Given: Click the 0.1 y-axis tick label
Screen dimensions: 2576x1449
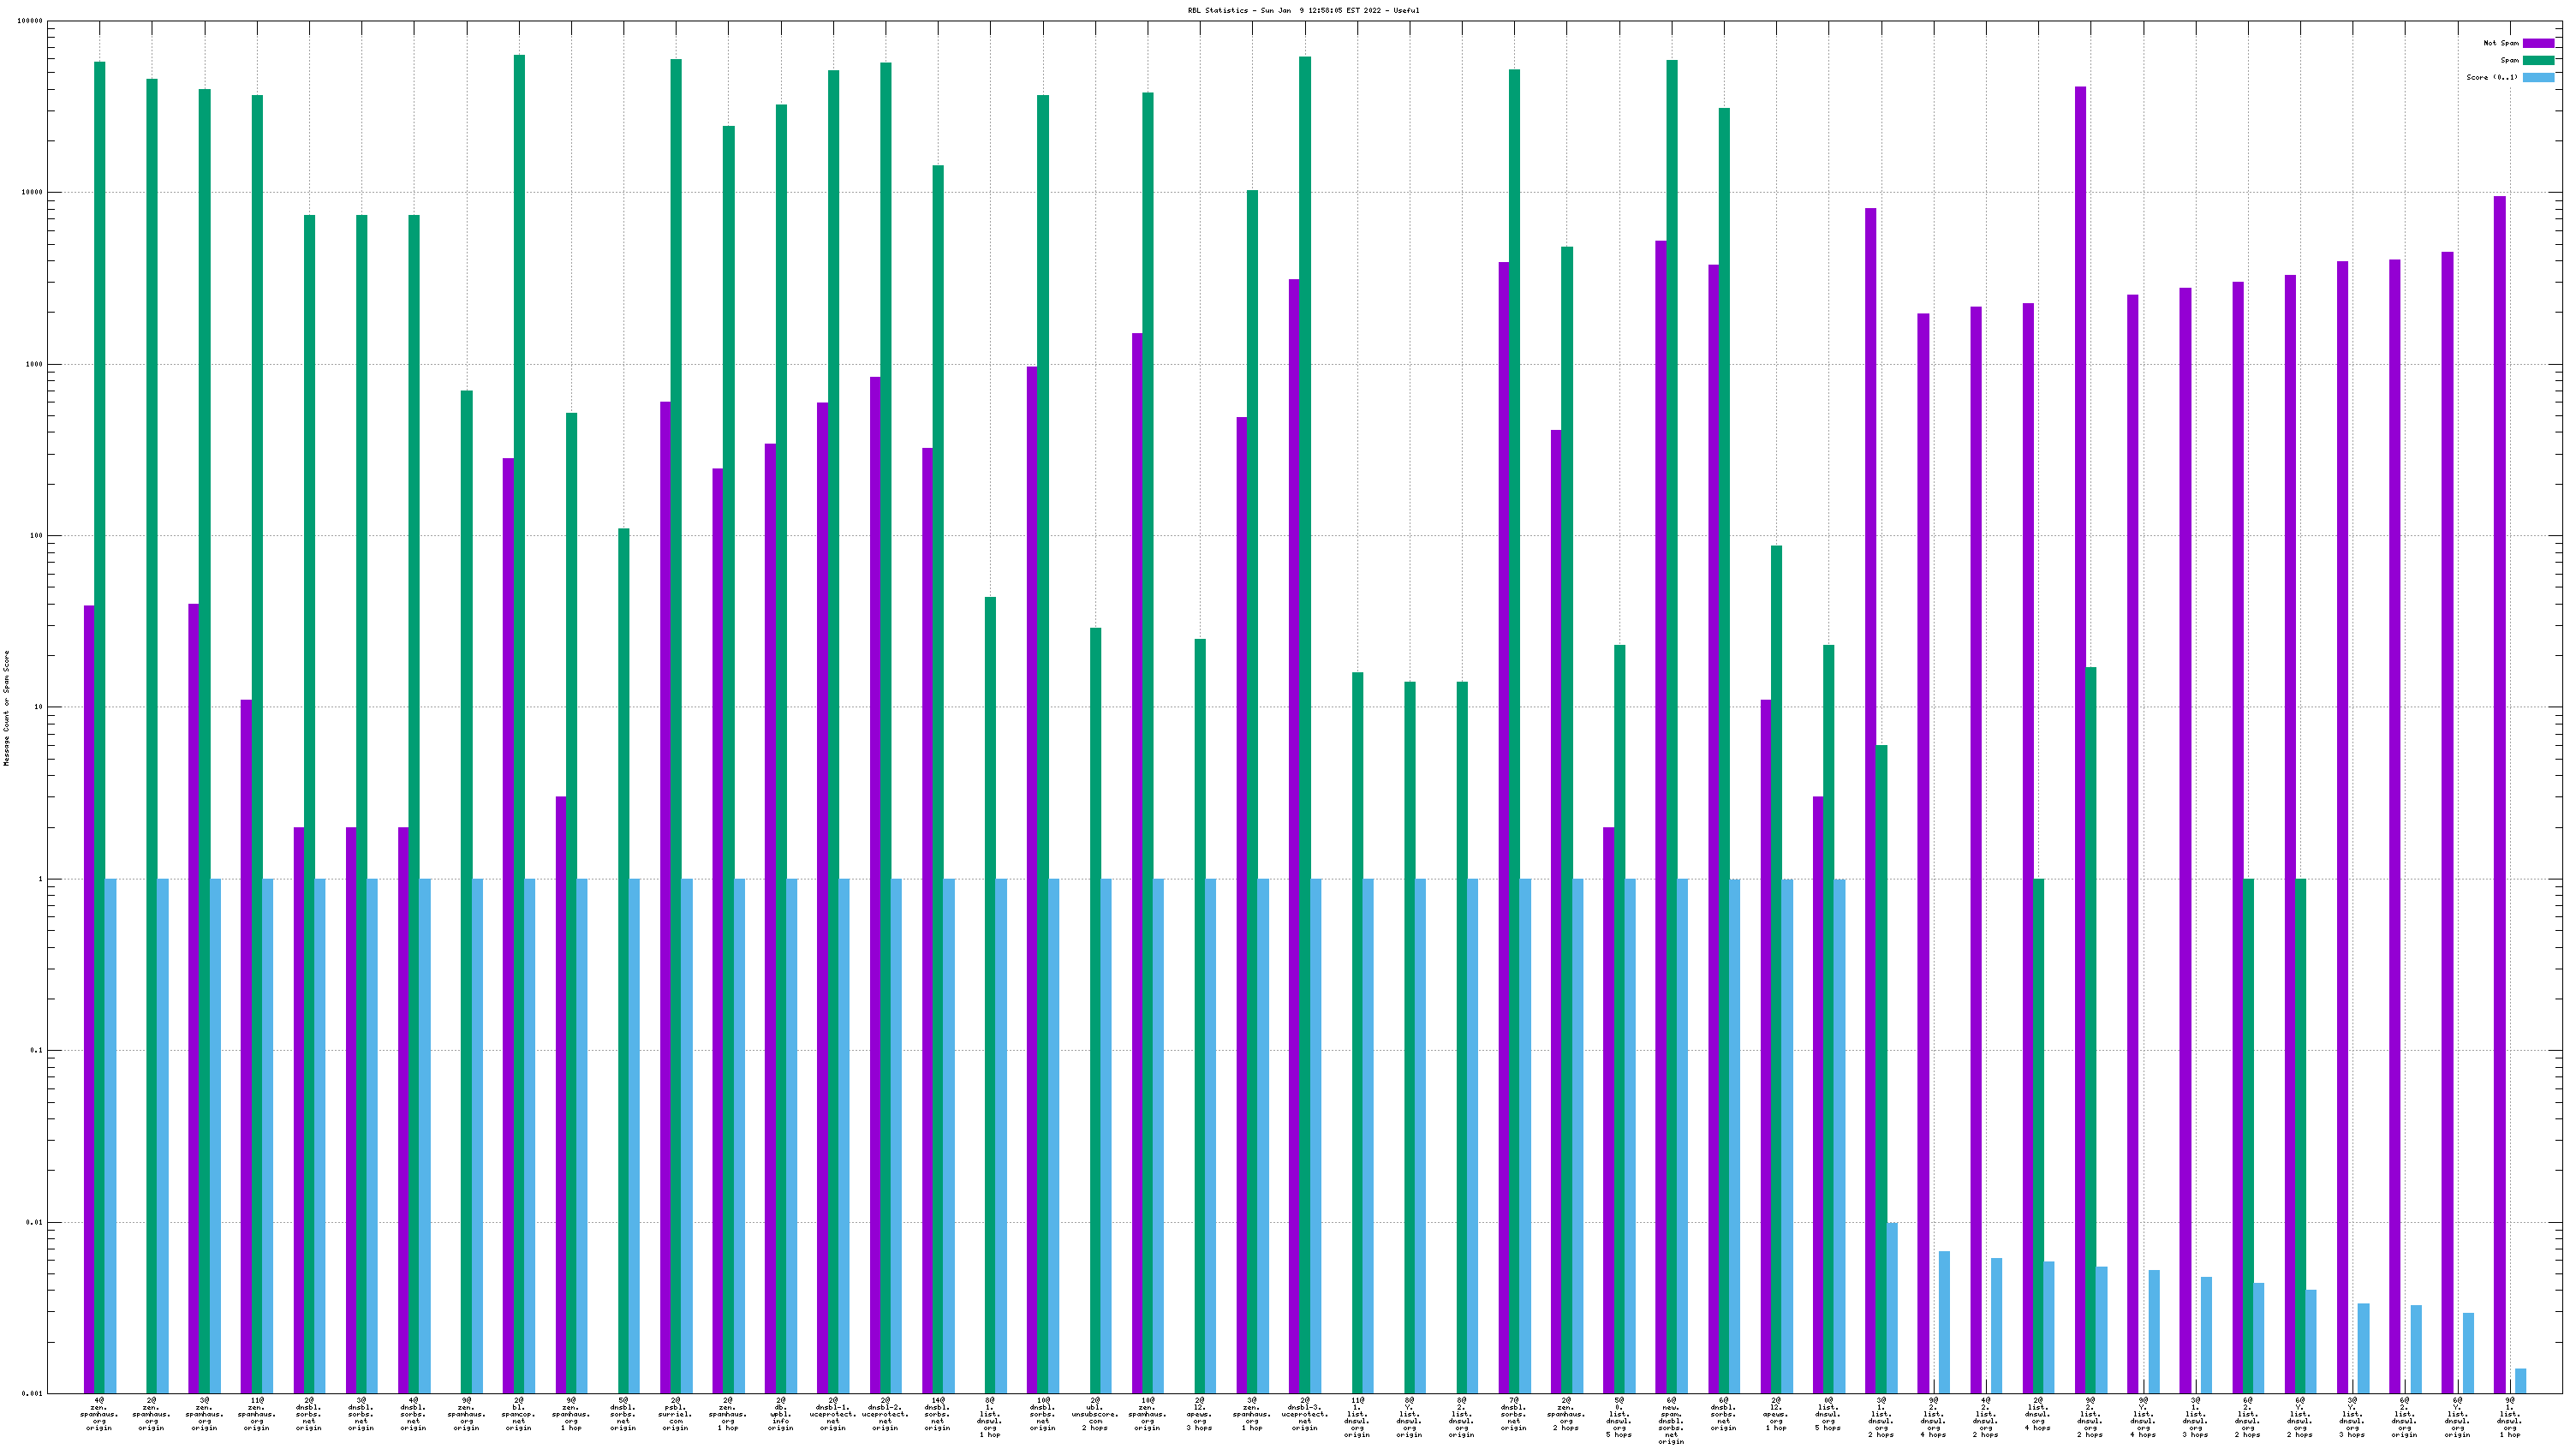Looking at the screenshot, I should click(36, 1050).
